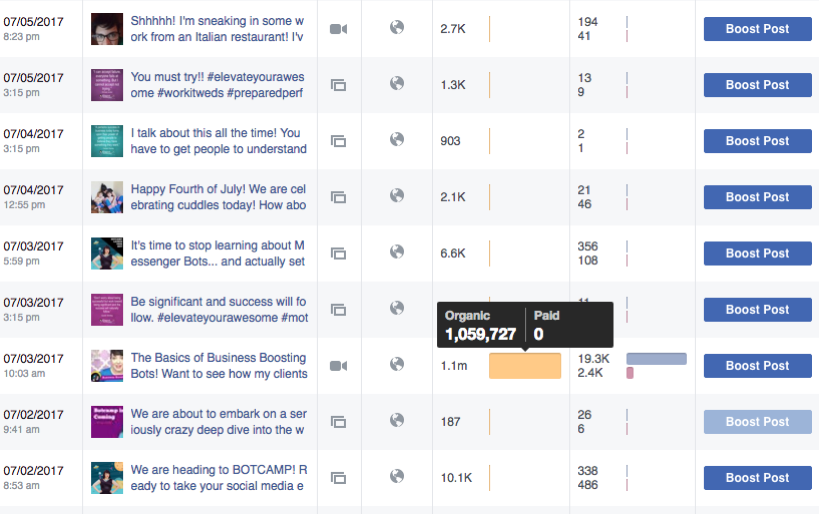Click blue engagement bar showing 19.3K
This screenshot has width=819, height=514.
(657, 359)
